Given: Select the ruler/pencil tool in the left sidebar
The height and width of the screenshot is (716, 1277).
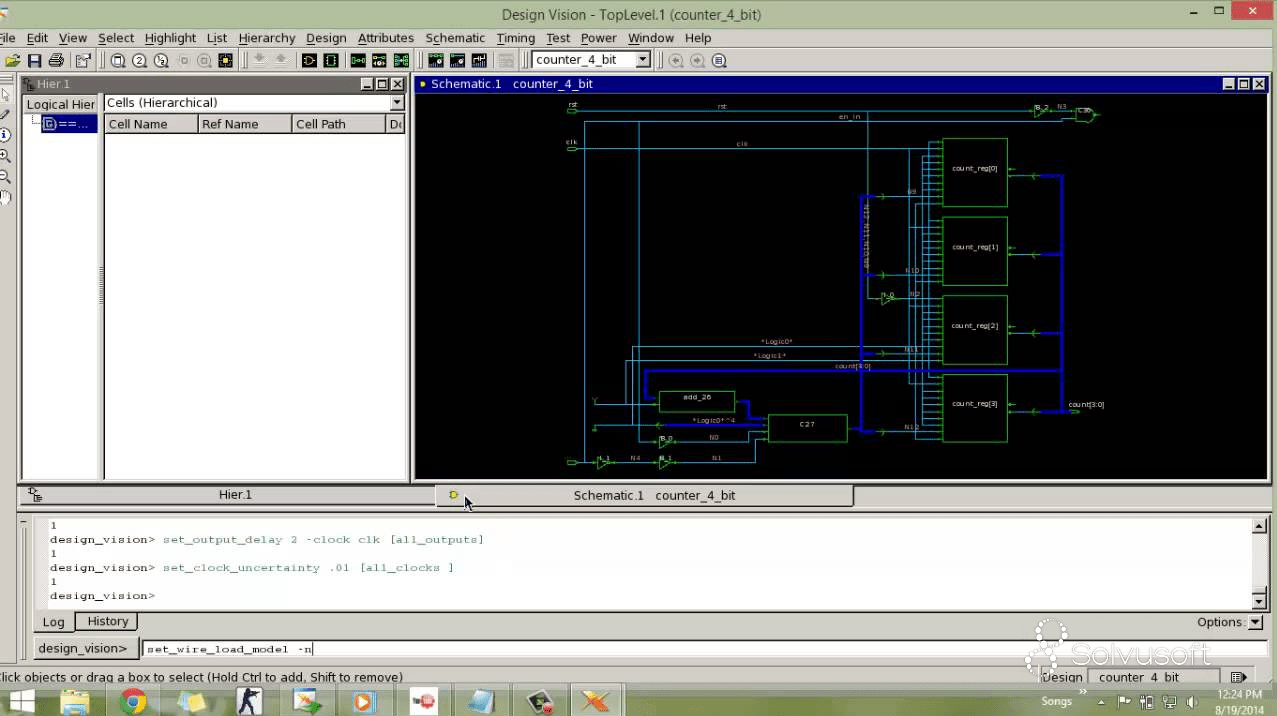Looking at the screenshot, I should (x=5, y=114).
